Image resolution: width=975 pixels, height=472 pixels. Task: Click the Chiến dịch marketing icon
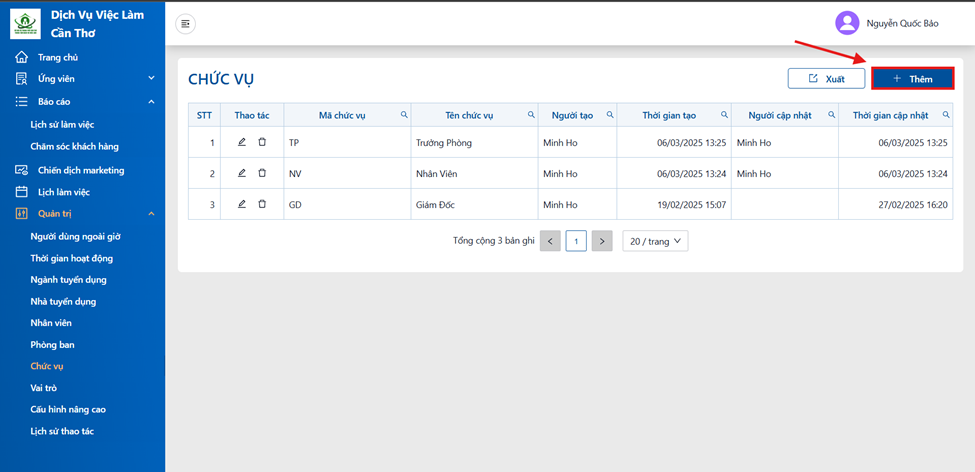pyautogui.click(x=21, y=170)
